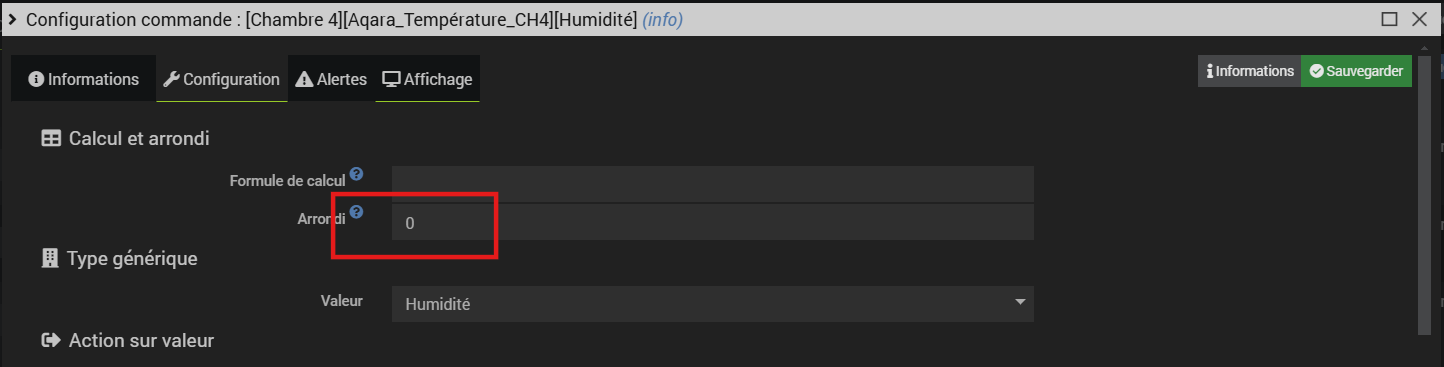Click the table icon of Calcul et arrondi
Viewport: 1444px width, 367px height.
coord(51,139)
